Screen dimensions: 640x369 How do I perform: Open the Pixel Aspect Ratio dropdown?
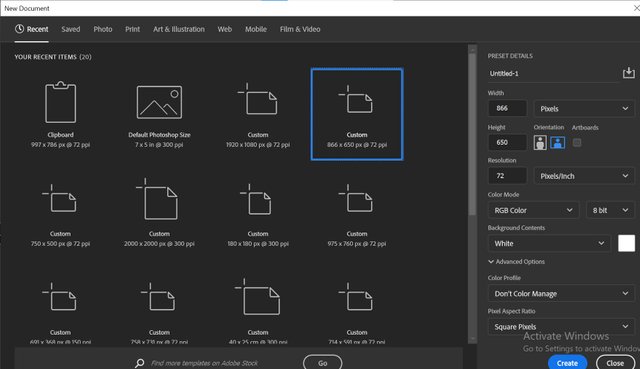(561, 327)
